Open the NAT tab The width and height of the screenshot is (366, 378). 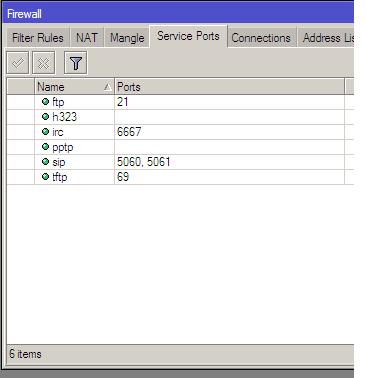click(87, 38)
